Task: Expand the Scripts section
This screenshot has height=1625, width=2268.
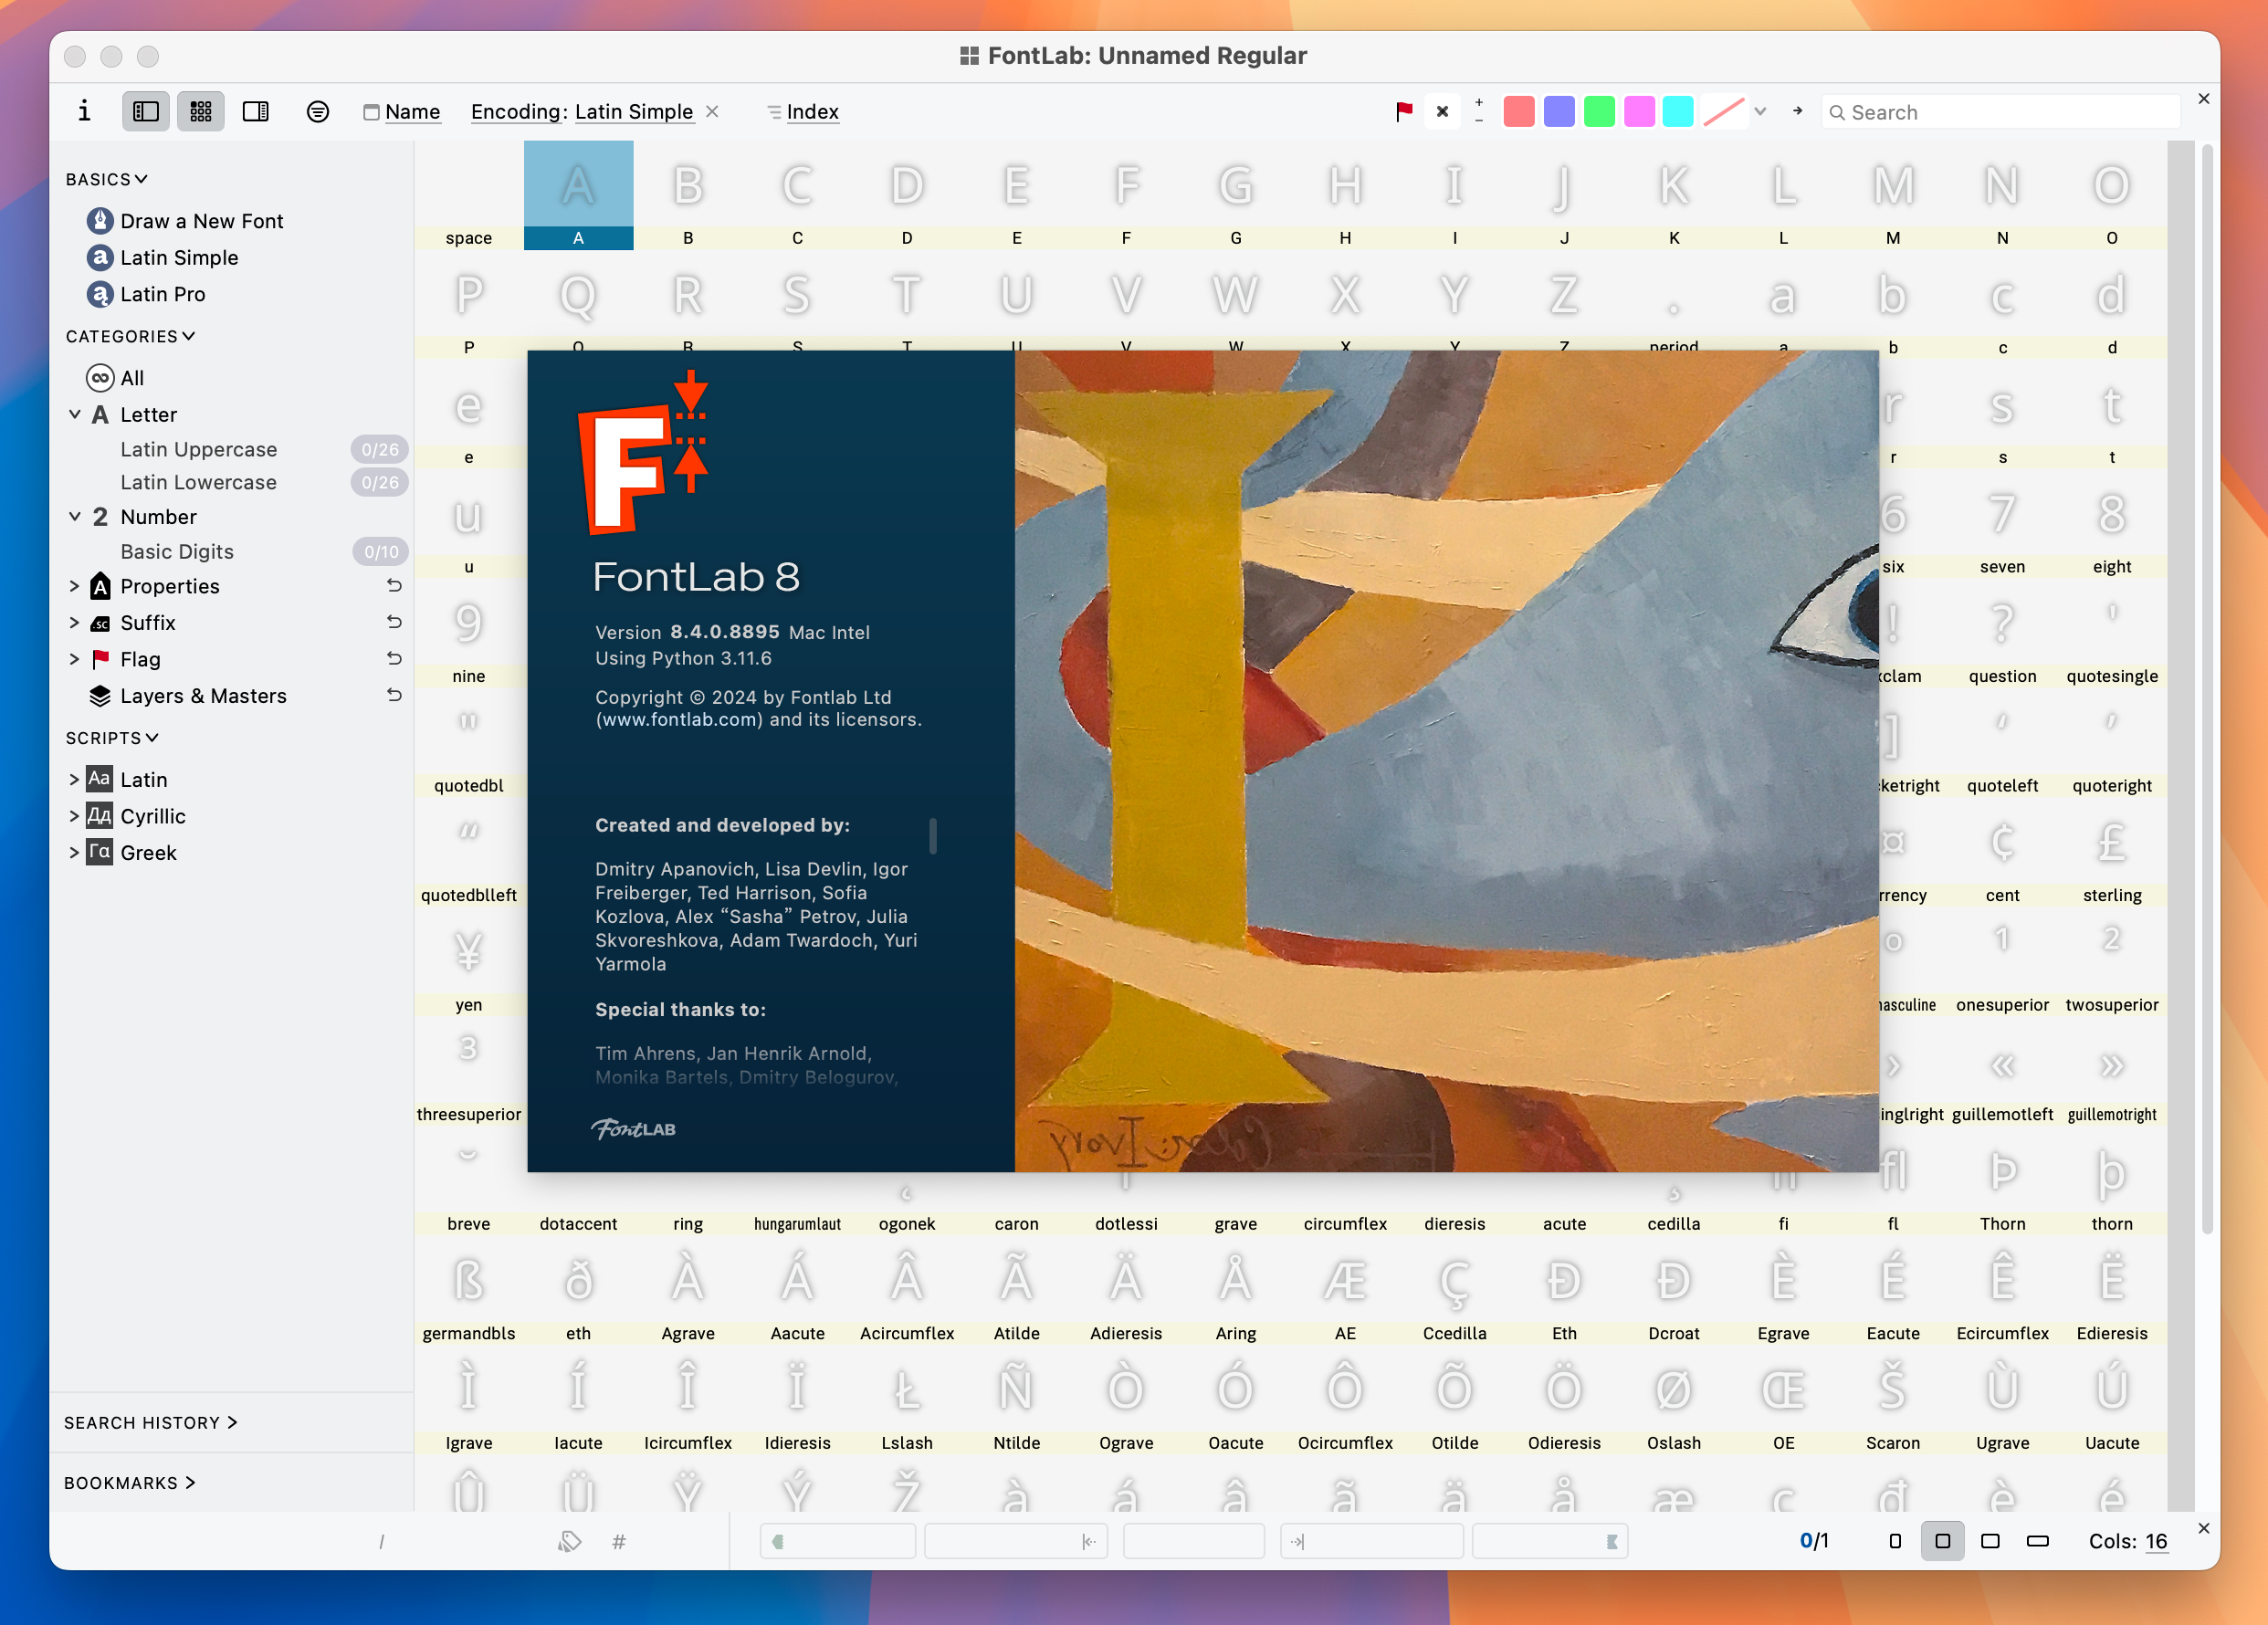Action: [107, 737]
